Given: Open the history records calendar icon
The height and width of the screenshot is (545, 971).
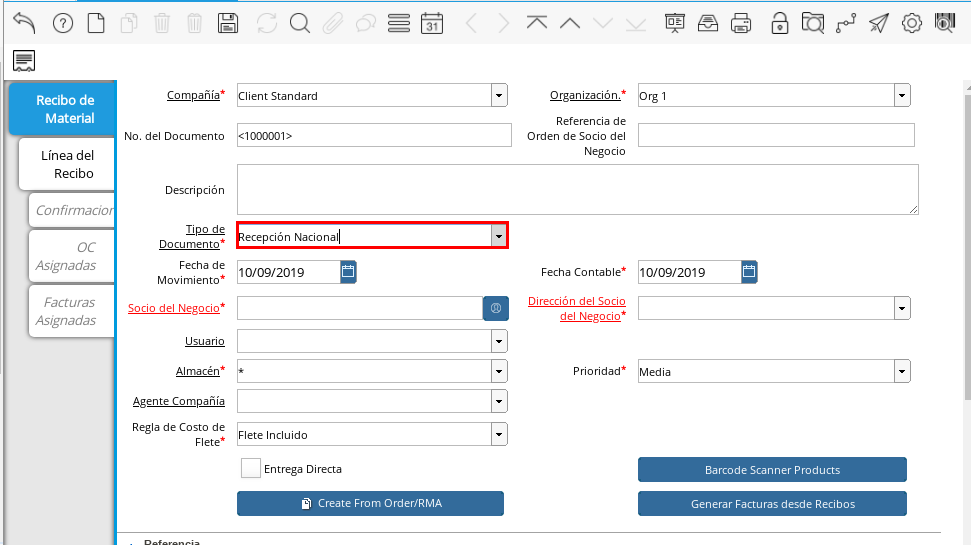Looking at the screenshot, I should point(431,23).
